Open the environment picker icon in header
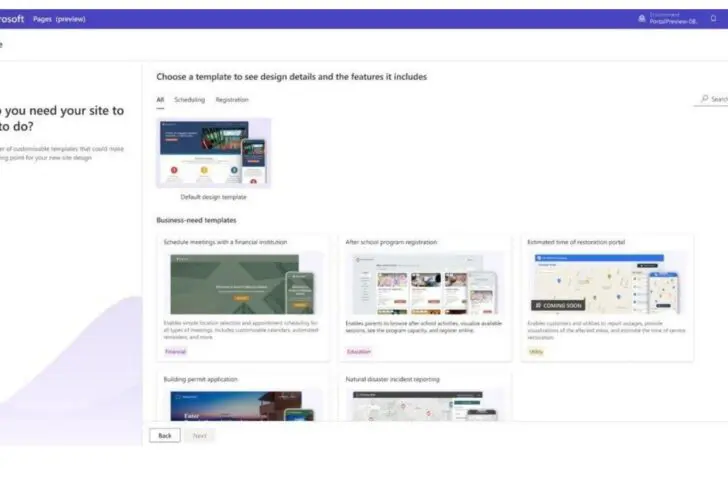Screen dimensions: 728x478 point(642,19)
